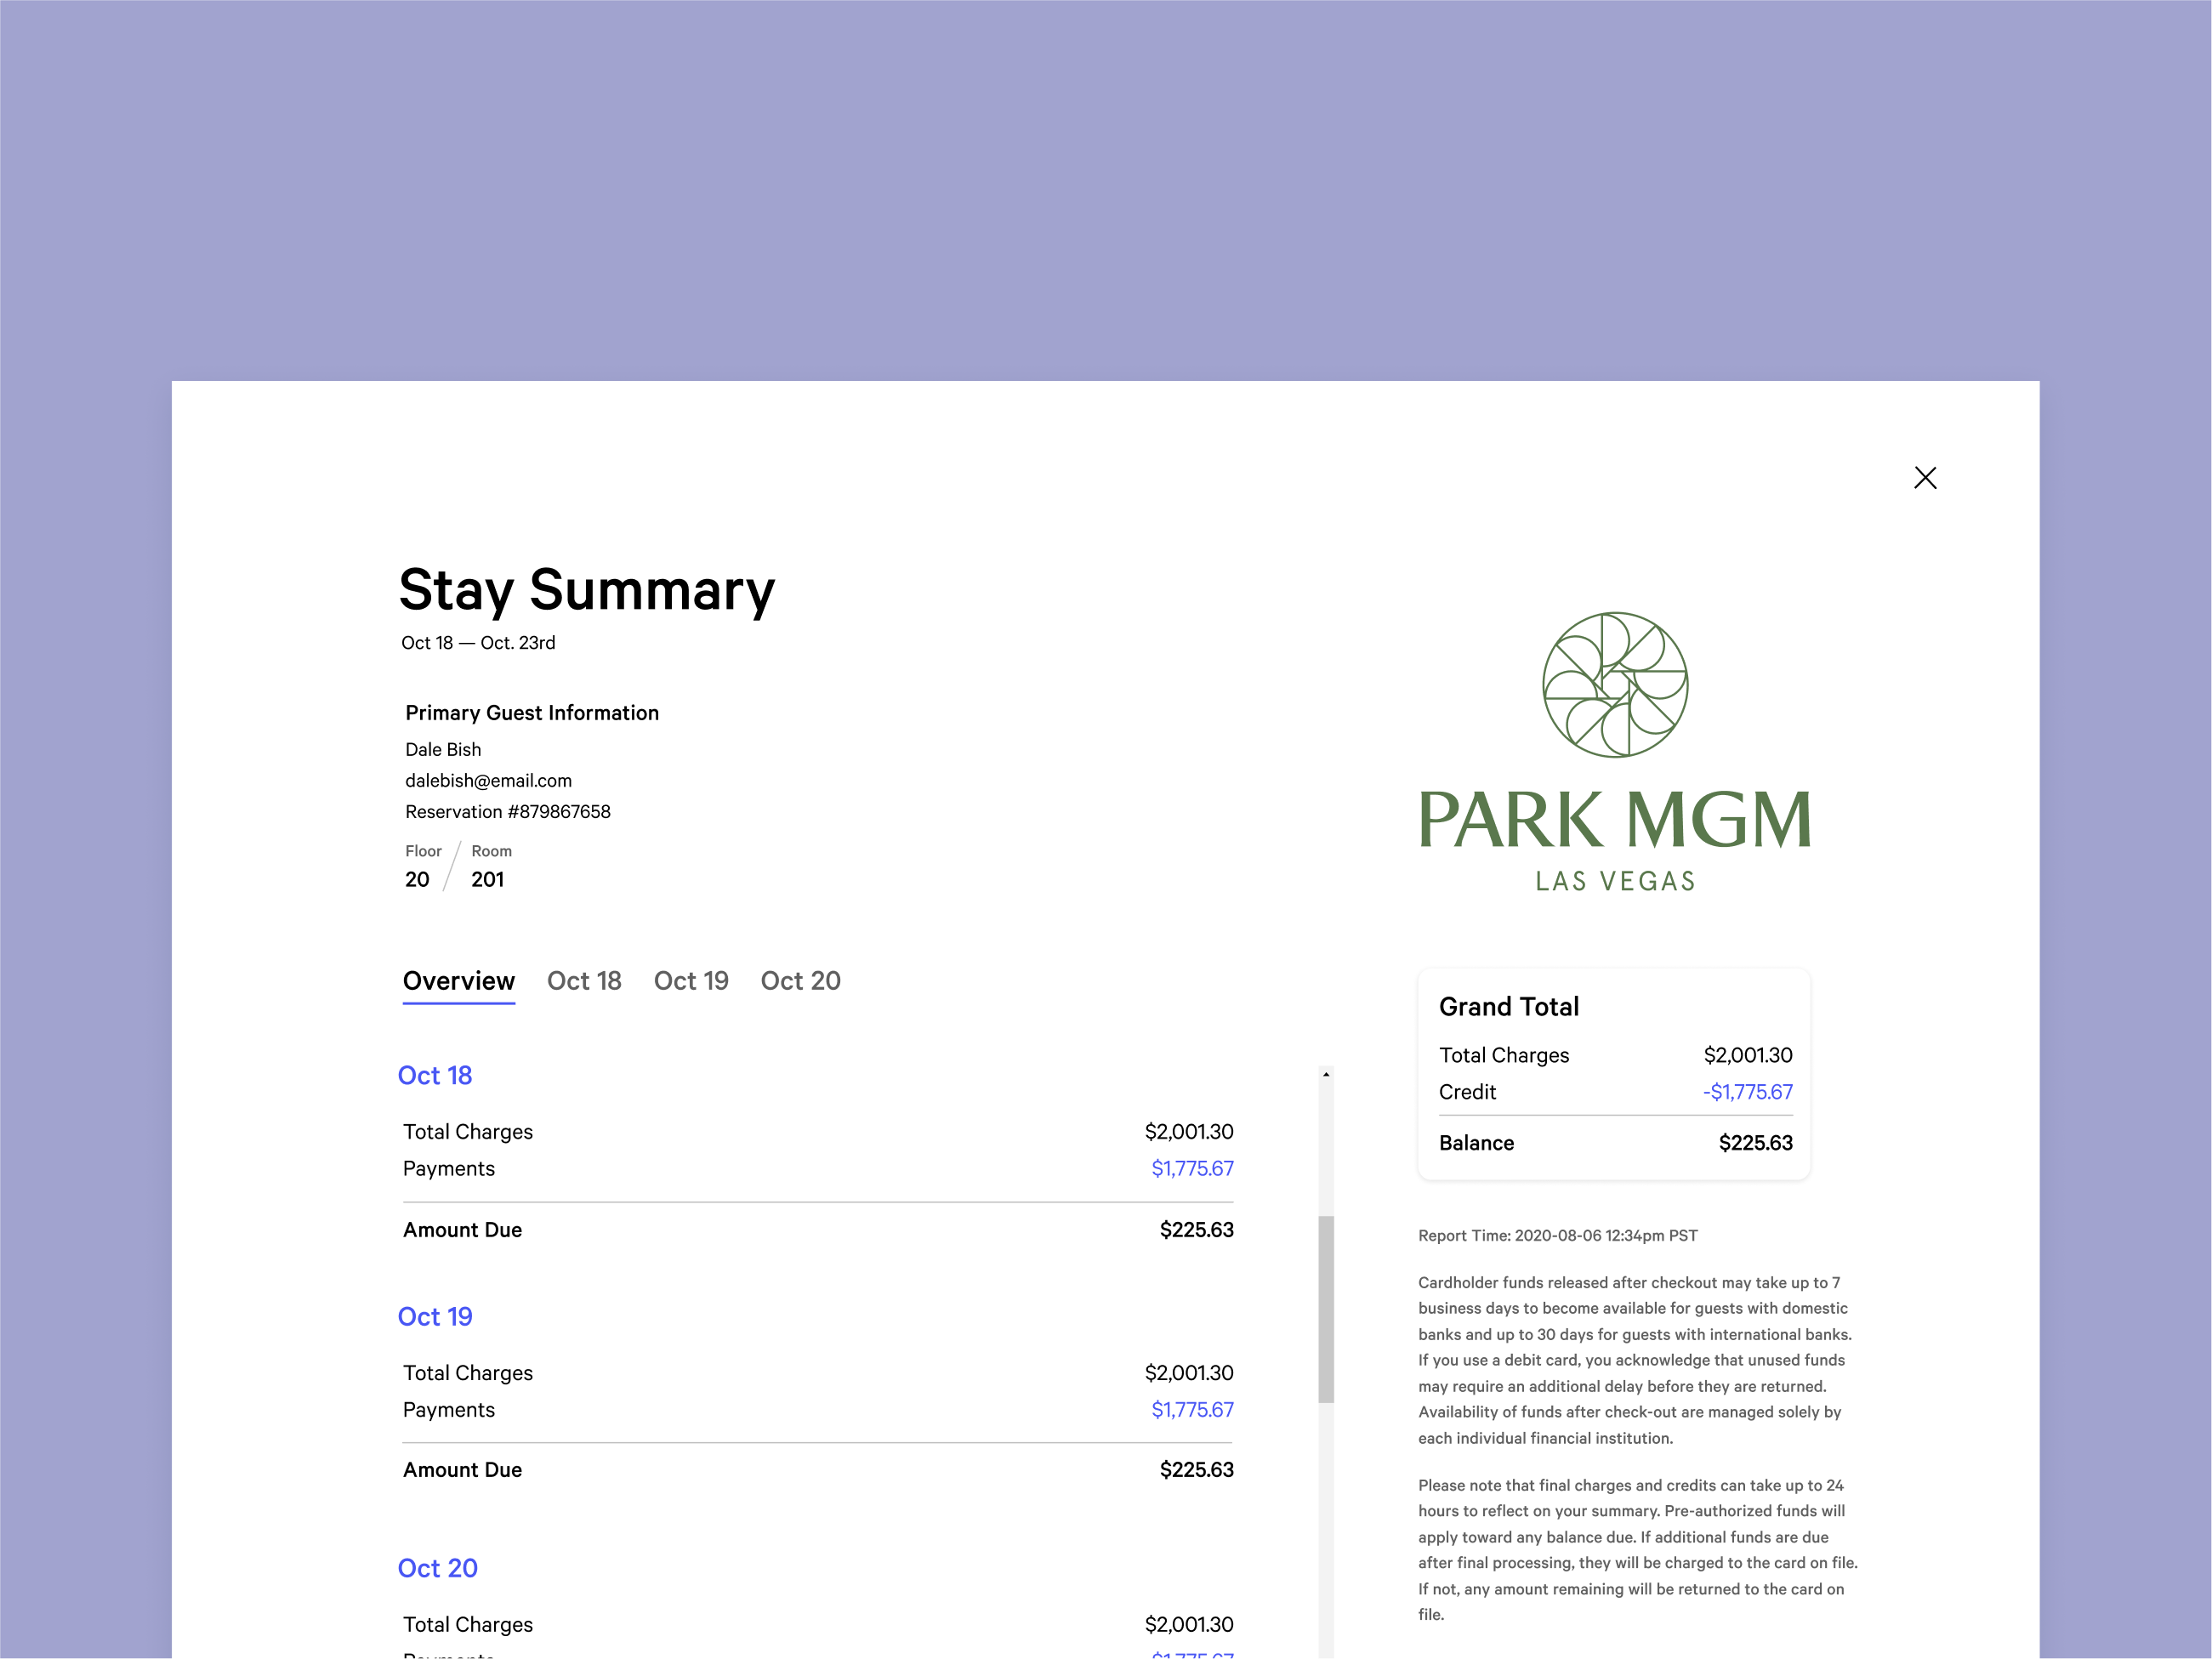Click the Grand Total heading
The image size is (2212, 1659).
(x=1509, y=1007)
